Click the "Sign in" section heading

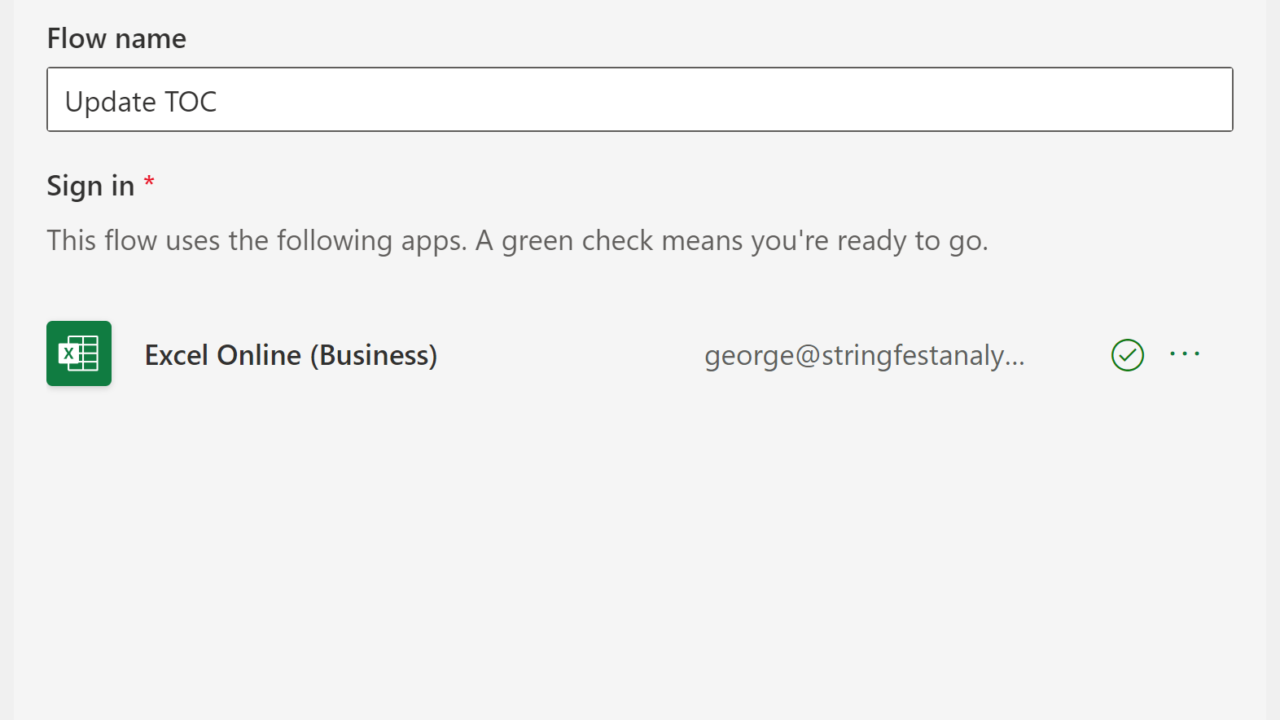click(90, 186)
